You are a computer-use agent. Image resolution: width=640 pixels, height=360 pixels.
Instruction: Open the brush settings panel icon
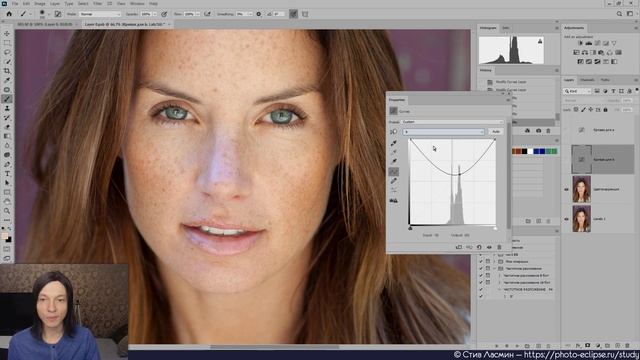[58, 14]
